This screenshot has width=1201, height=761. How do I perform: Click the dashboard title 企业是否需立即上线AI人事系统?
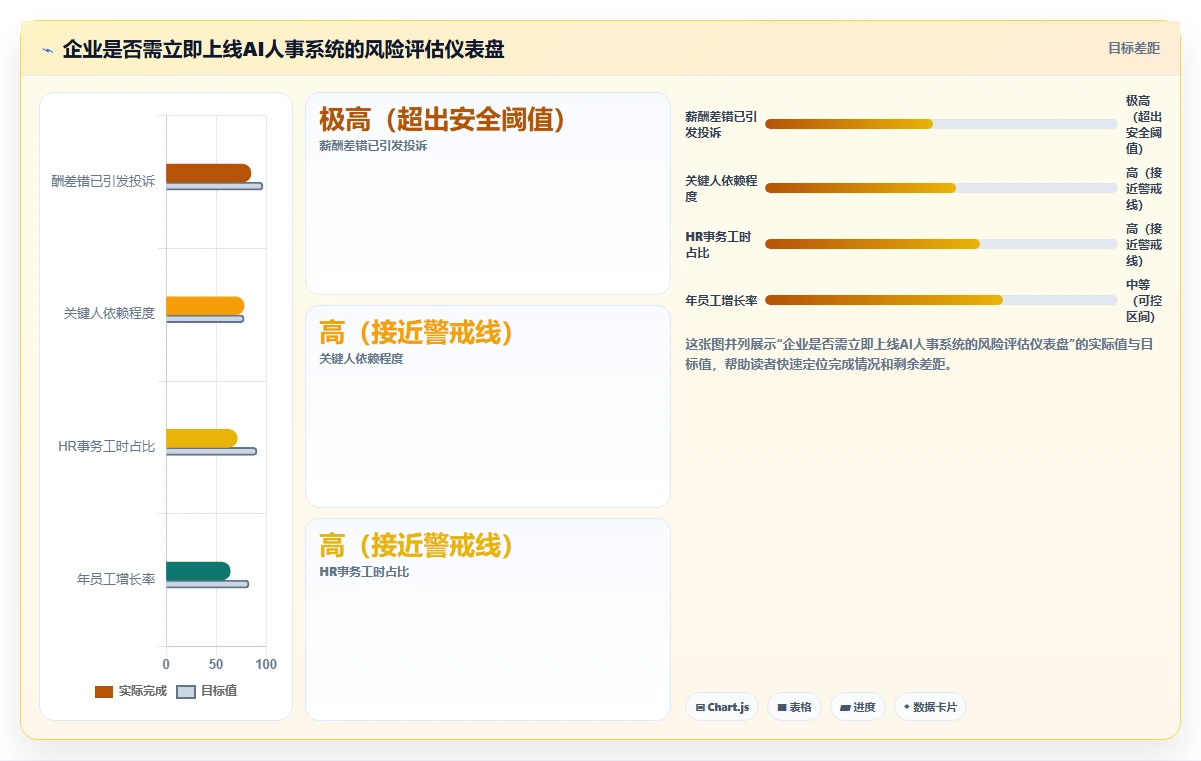click(283, 49)
